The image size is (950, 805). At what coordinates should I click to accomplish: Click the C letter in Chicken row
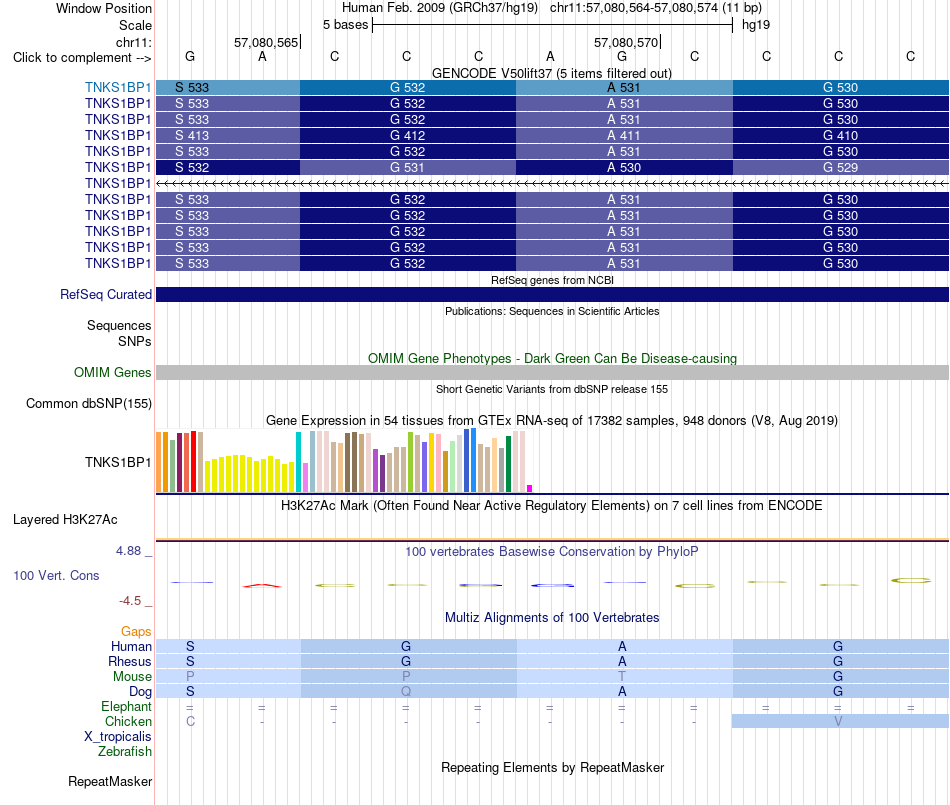190,721
